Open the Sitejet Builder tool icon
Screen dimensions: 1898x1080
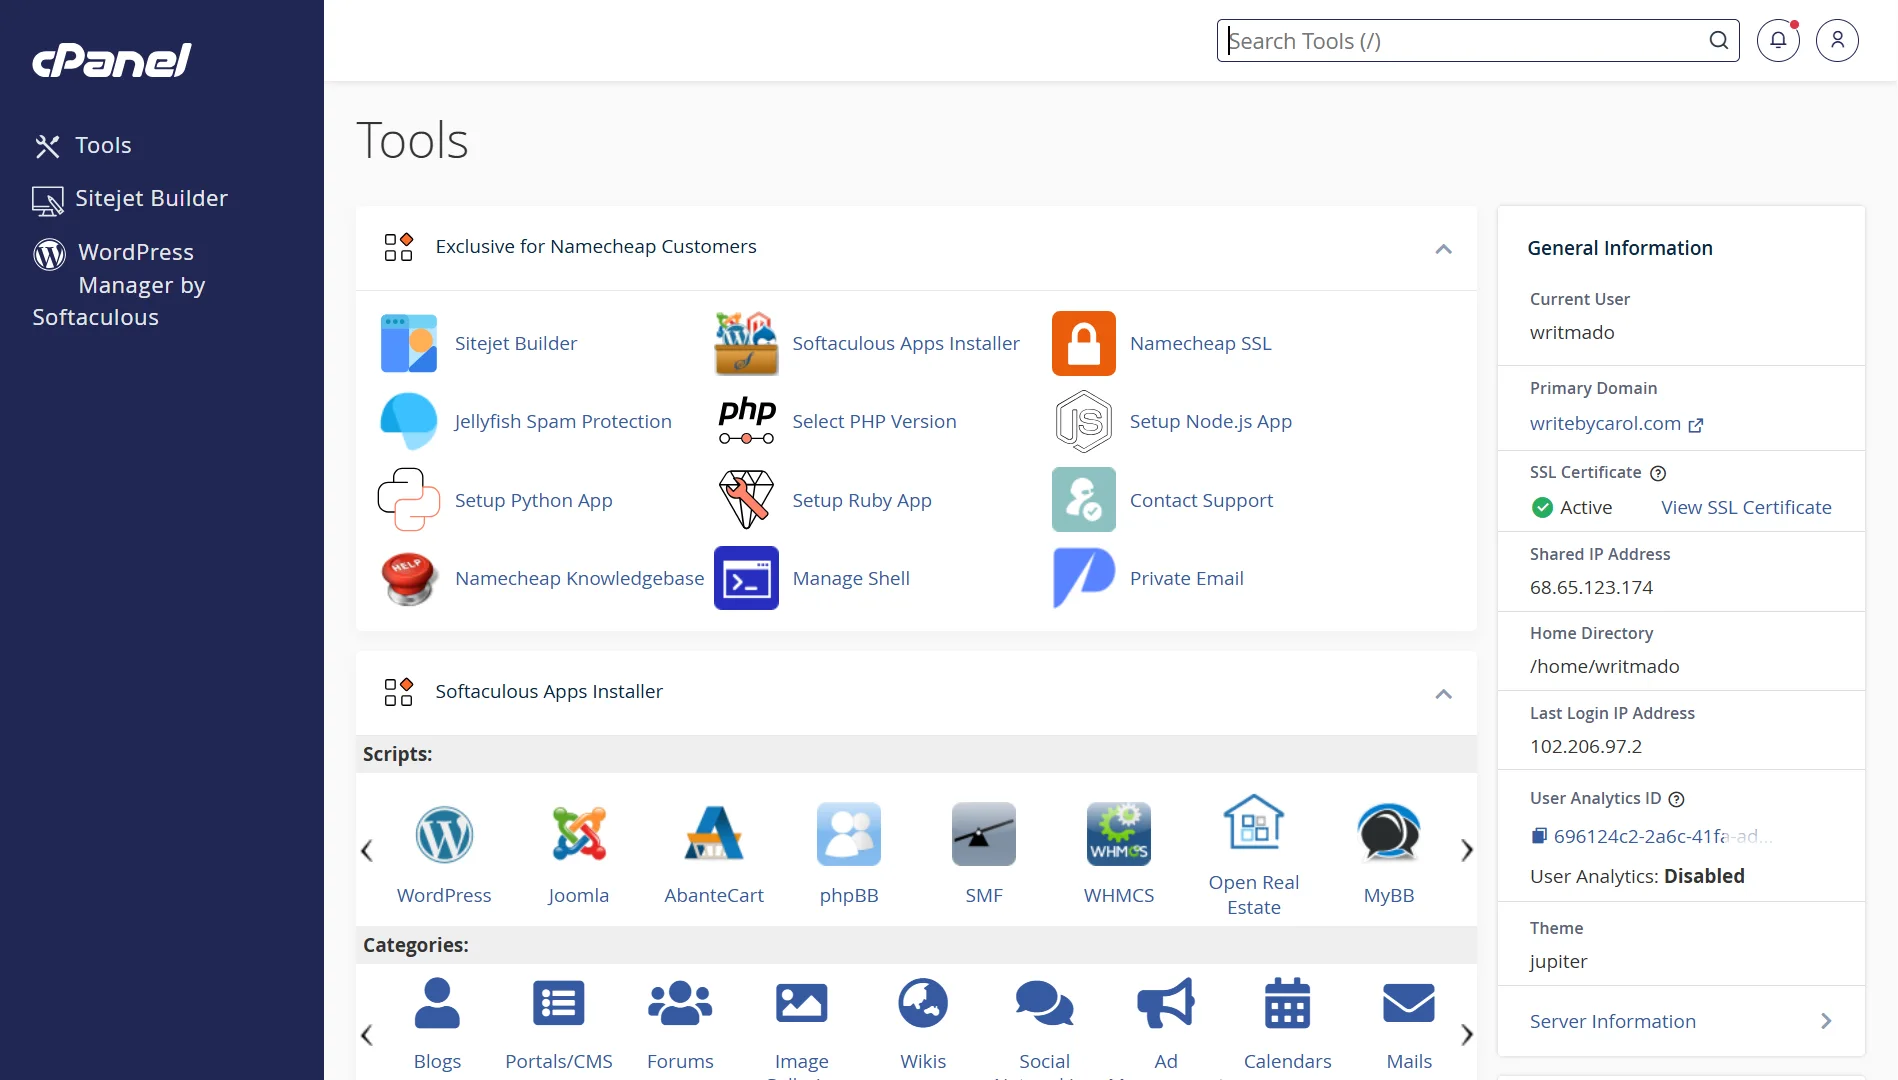pyautogui.click(x=409, y=343)
